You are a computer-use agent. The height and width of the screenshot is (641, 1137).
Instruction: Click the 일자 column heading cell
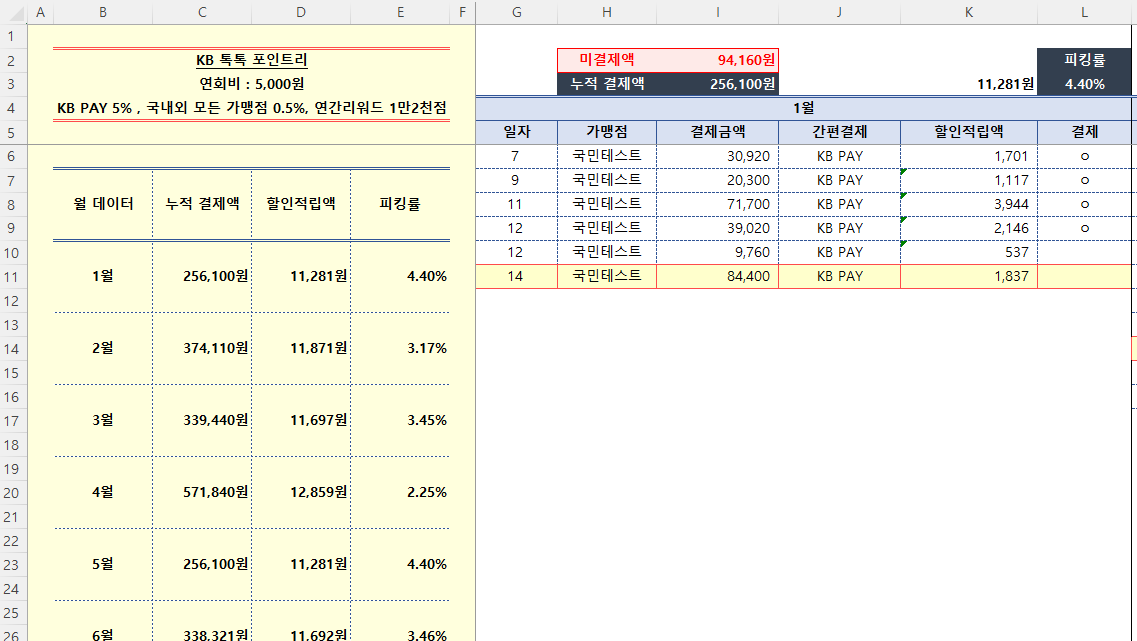coord(516,132)
